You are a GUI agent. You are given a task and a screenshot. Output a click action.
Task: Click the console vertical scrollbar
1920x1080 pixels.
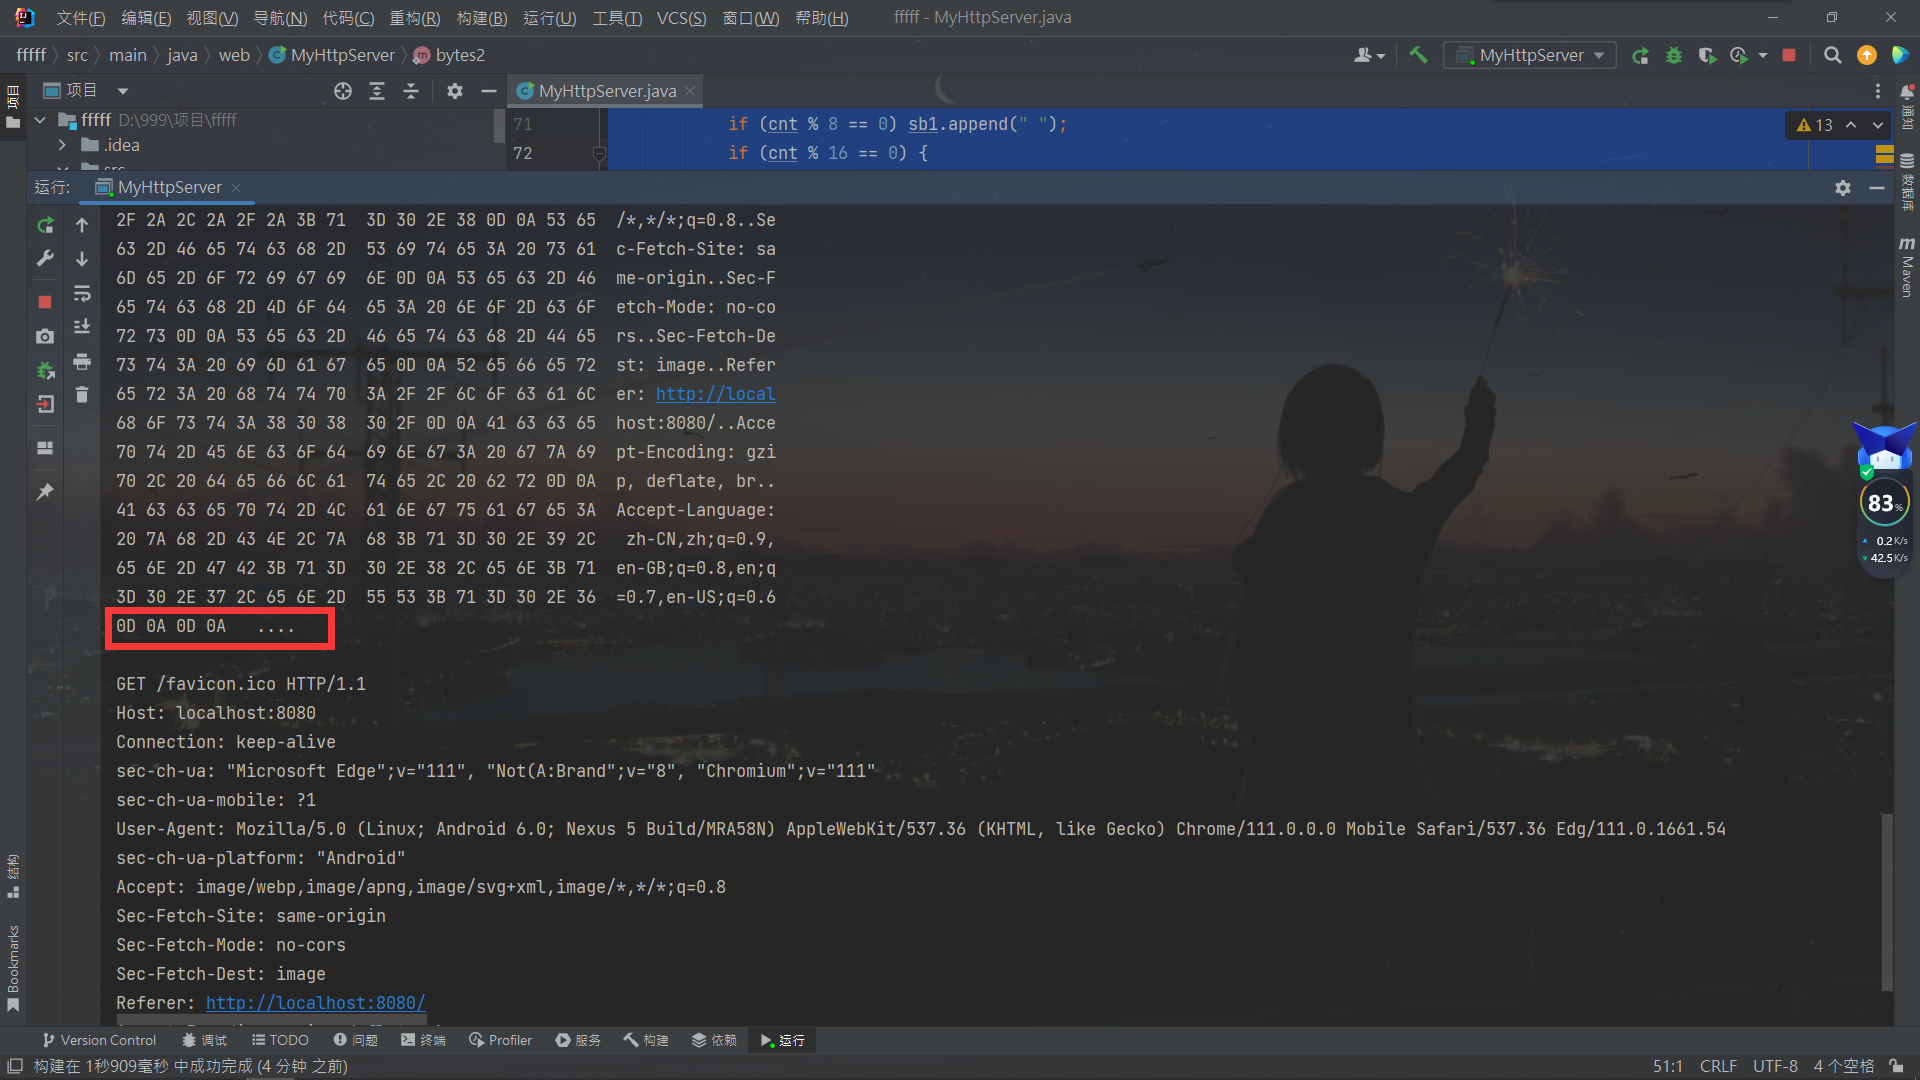(x=1887, y=900)
